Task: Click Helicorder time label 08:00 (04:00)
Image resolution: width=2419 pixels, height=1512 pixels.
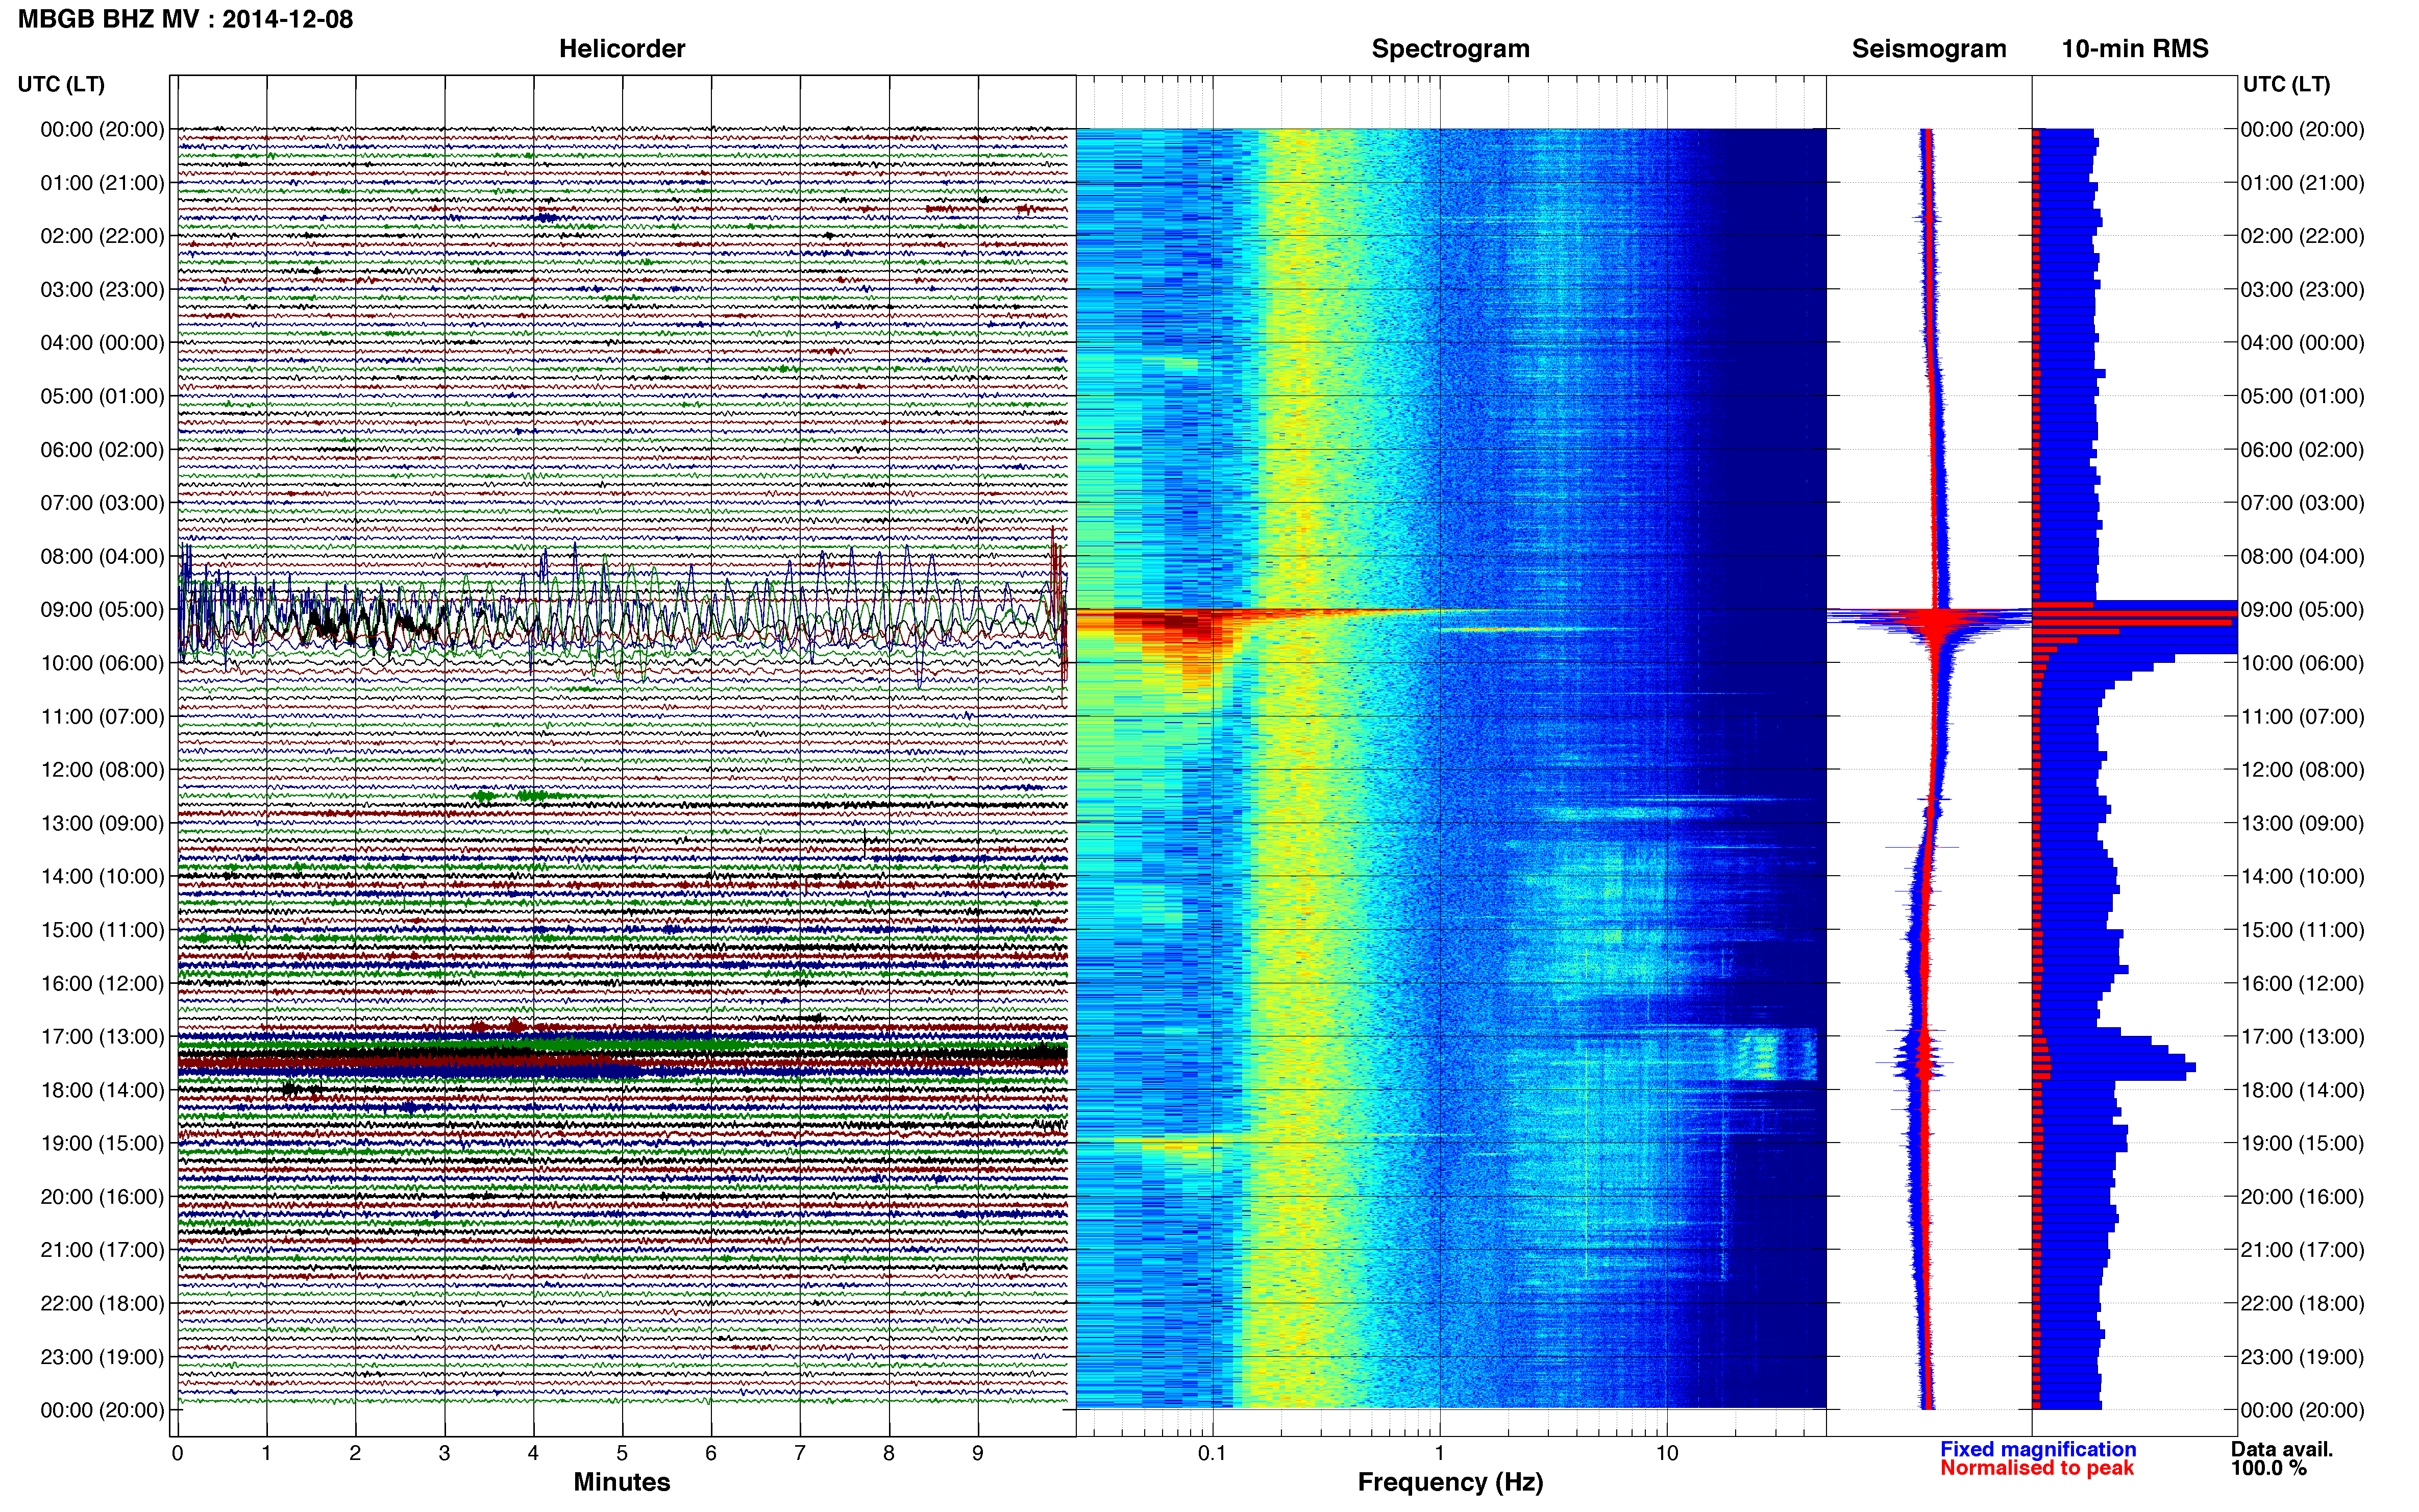Action: coord(102,556)
